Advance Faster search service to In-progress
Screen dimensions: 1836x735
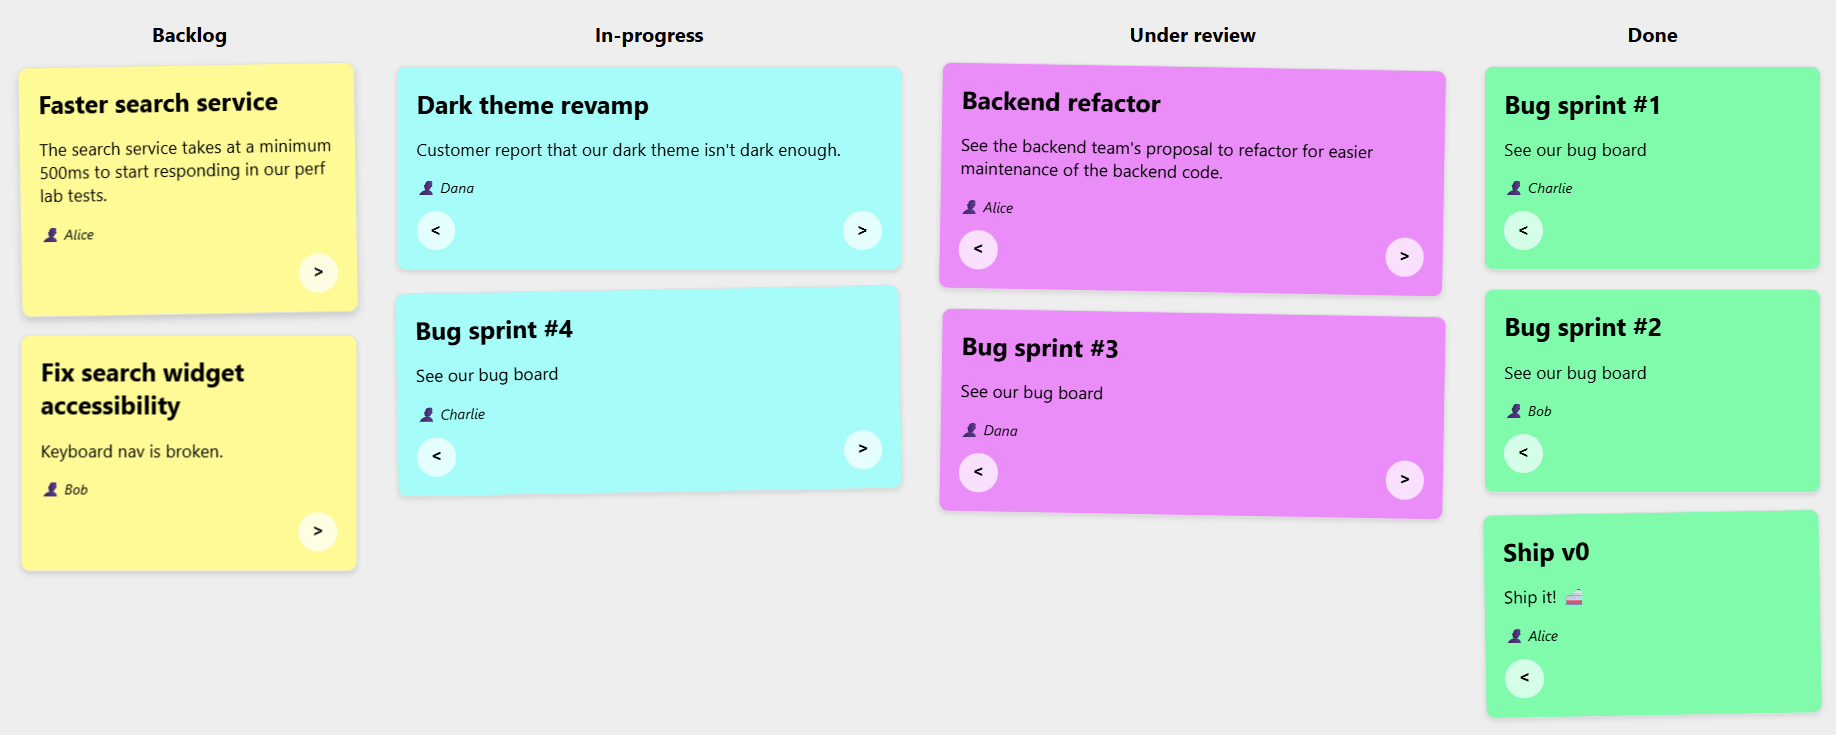(x=318, y=272)
